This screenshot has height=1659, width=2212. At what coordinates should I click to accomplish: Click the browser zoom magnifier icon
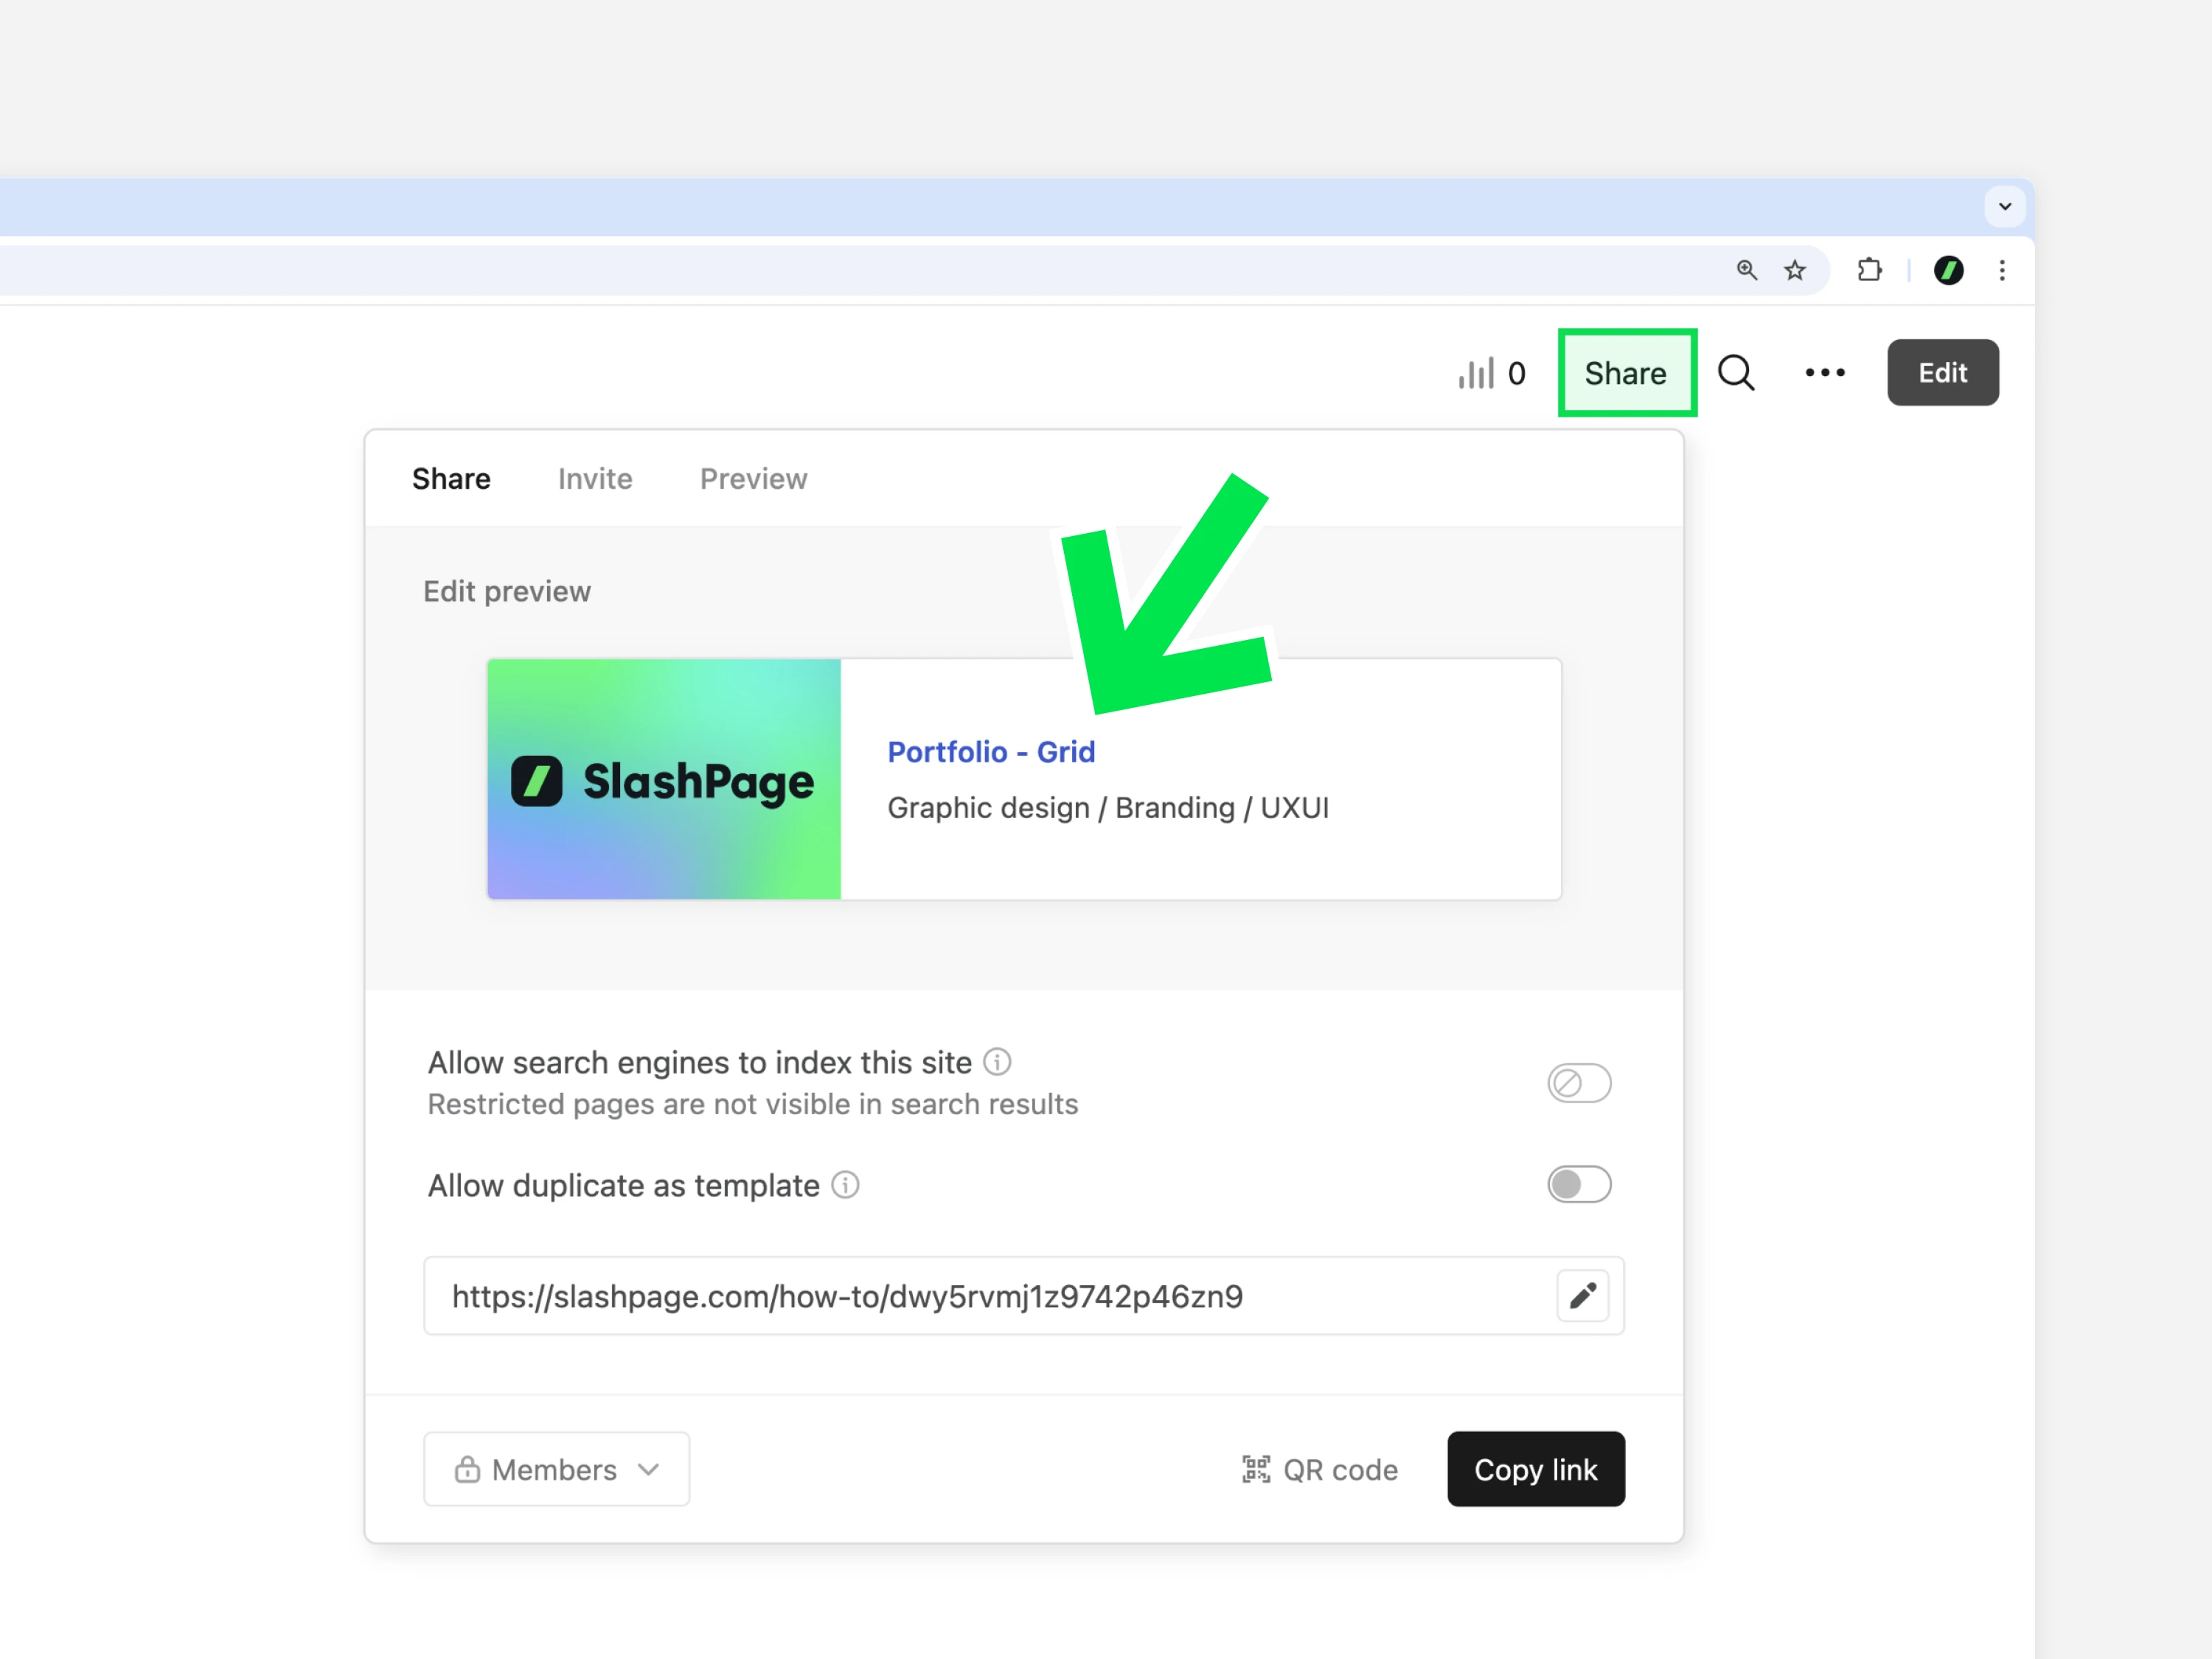(x=1746, y=270)
